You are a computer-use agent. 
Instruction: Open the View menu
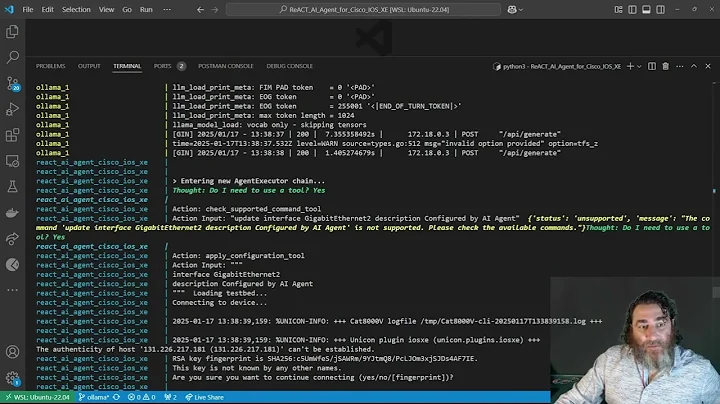click(x=106, y=9)
